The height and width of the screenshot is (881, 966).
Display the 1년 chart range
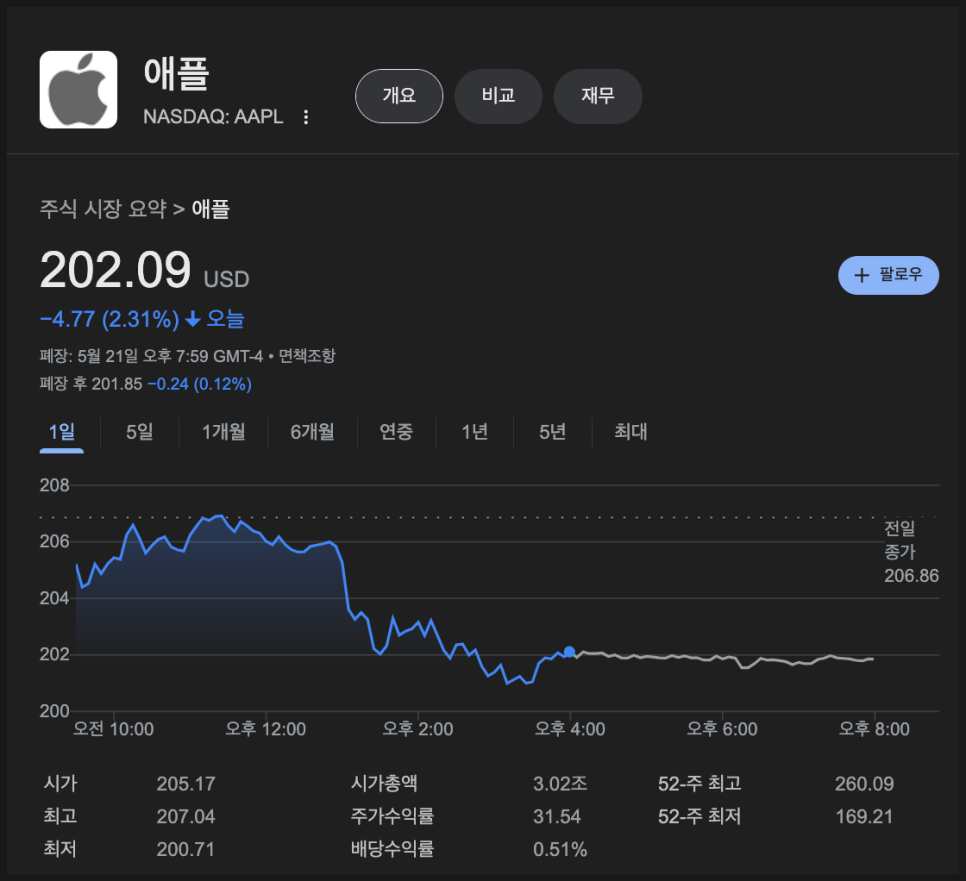[x=474, y=432]
